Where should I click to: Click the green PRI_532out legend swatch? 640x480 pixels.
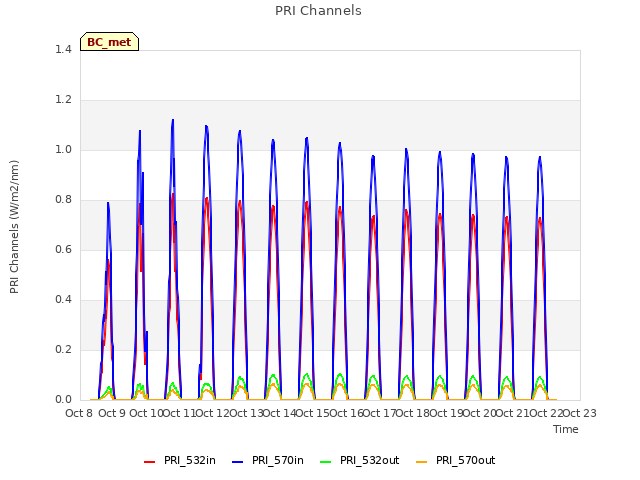(x=325, y=462)
